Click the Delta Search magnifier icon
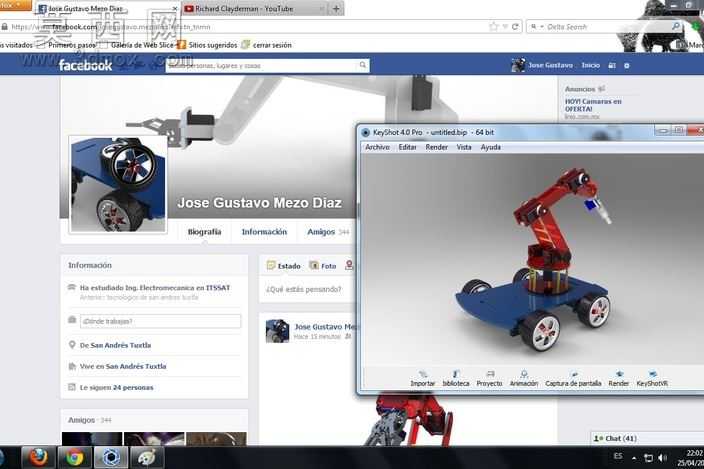 [x=676, y=27]
